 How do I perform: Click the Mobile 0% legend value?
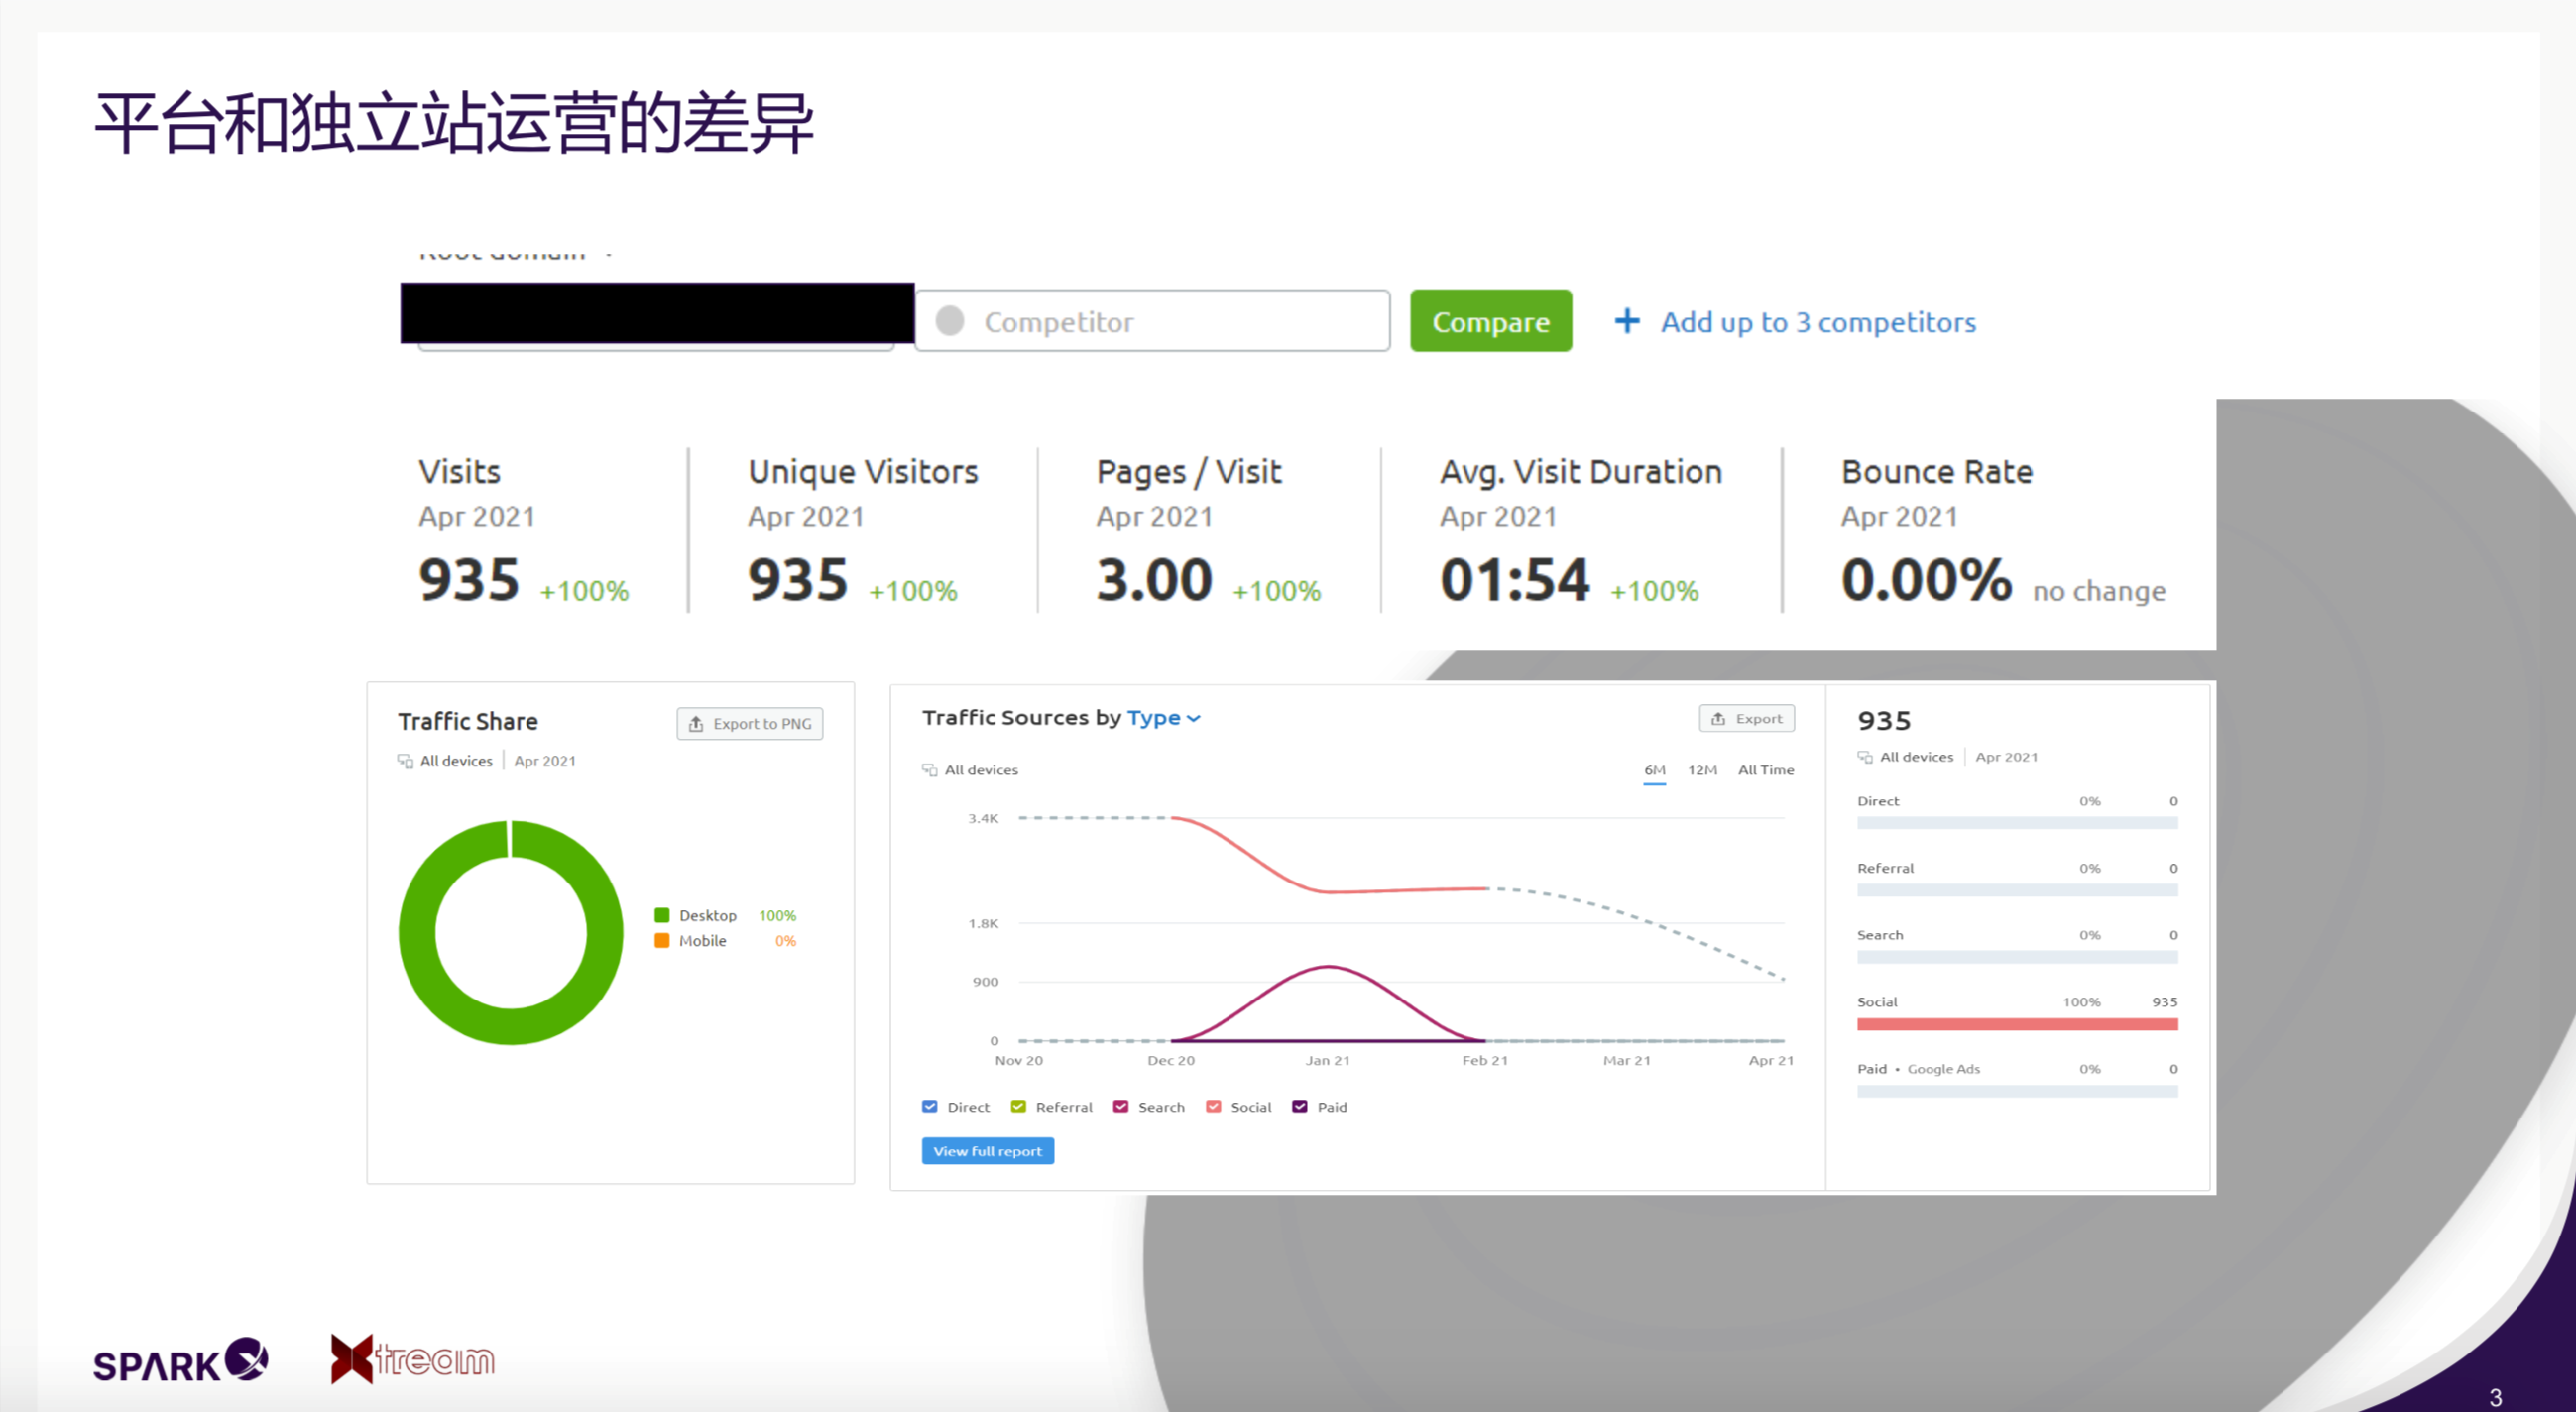pyautogui.click(x=786, y=940)
